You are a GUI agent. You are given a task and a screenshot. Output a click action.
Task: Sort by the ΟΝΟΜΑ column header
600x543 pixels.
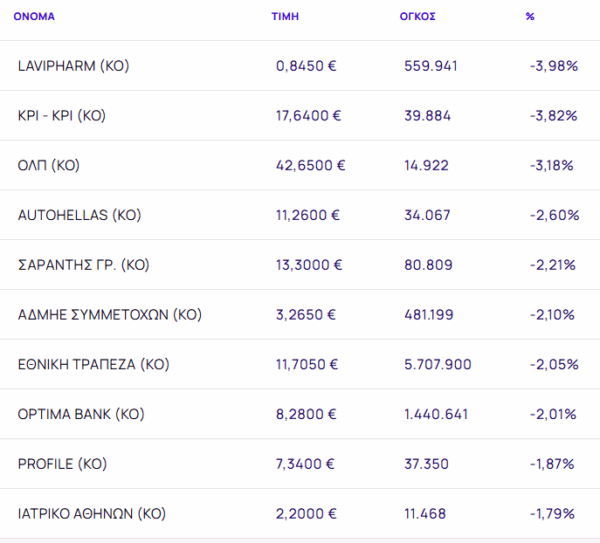point(34,16)
